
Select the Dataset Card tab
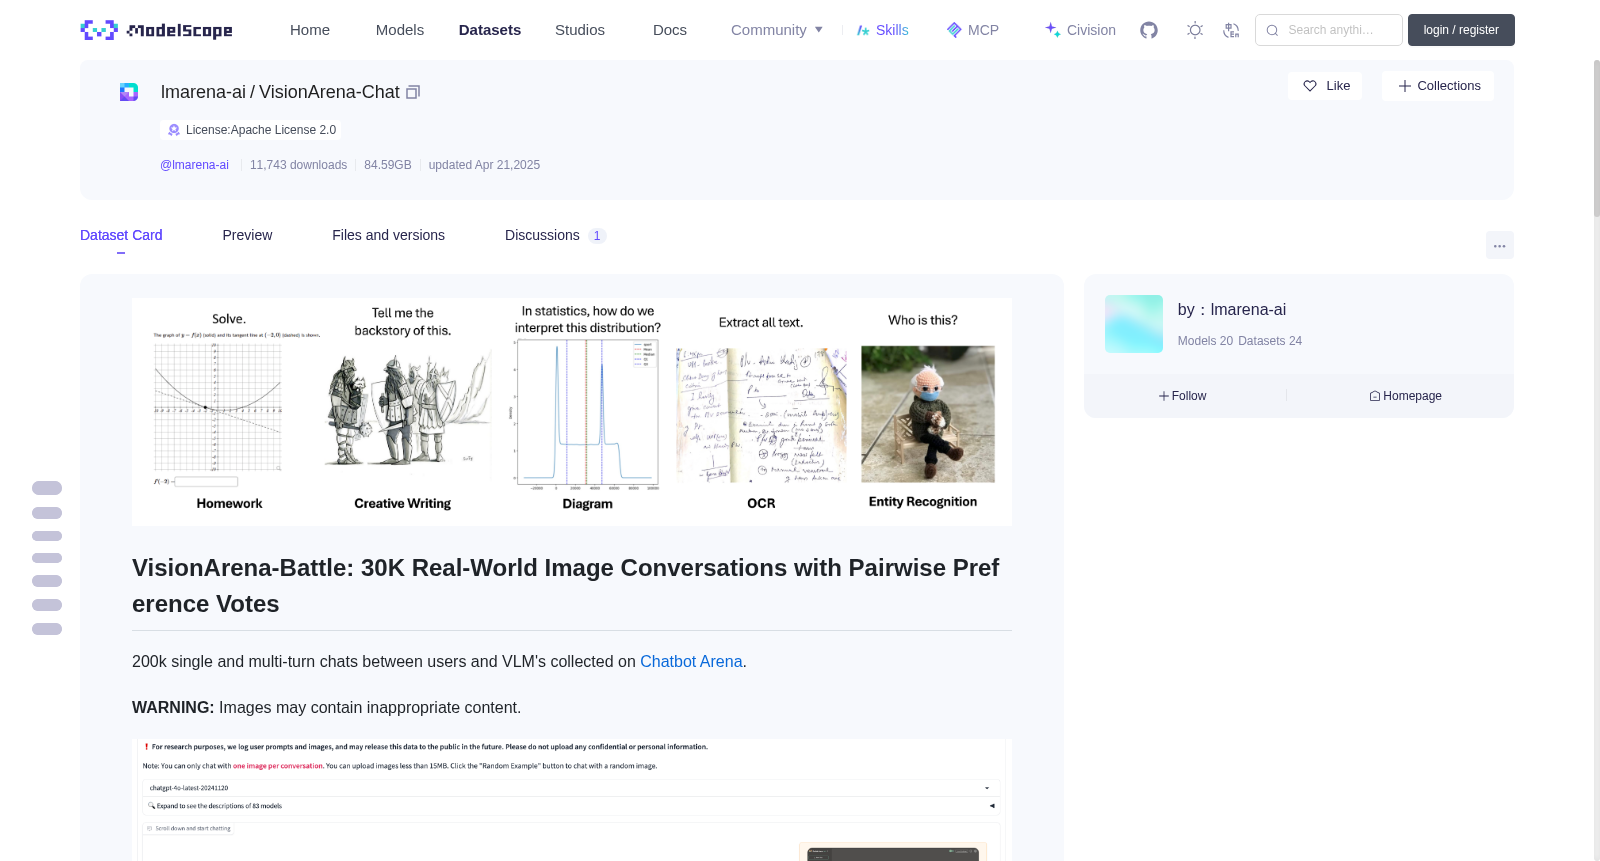point(121,235)
